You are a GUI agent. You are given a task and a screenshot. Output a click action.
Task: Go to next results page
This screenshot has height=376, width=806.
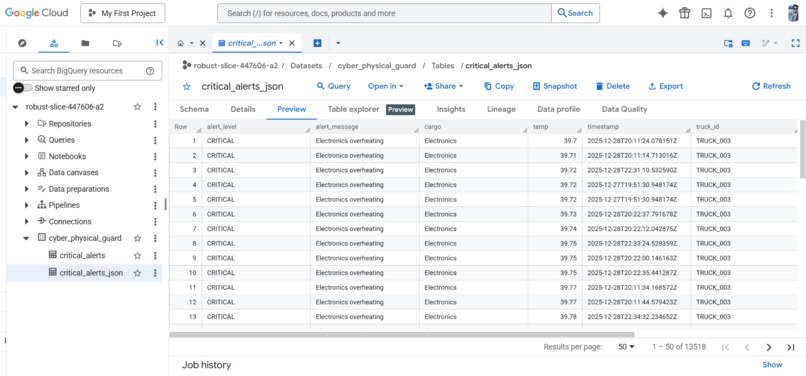coord(769,347)
